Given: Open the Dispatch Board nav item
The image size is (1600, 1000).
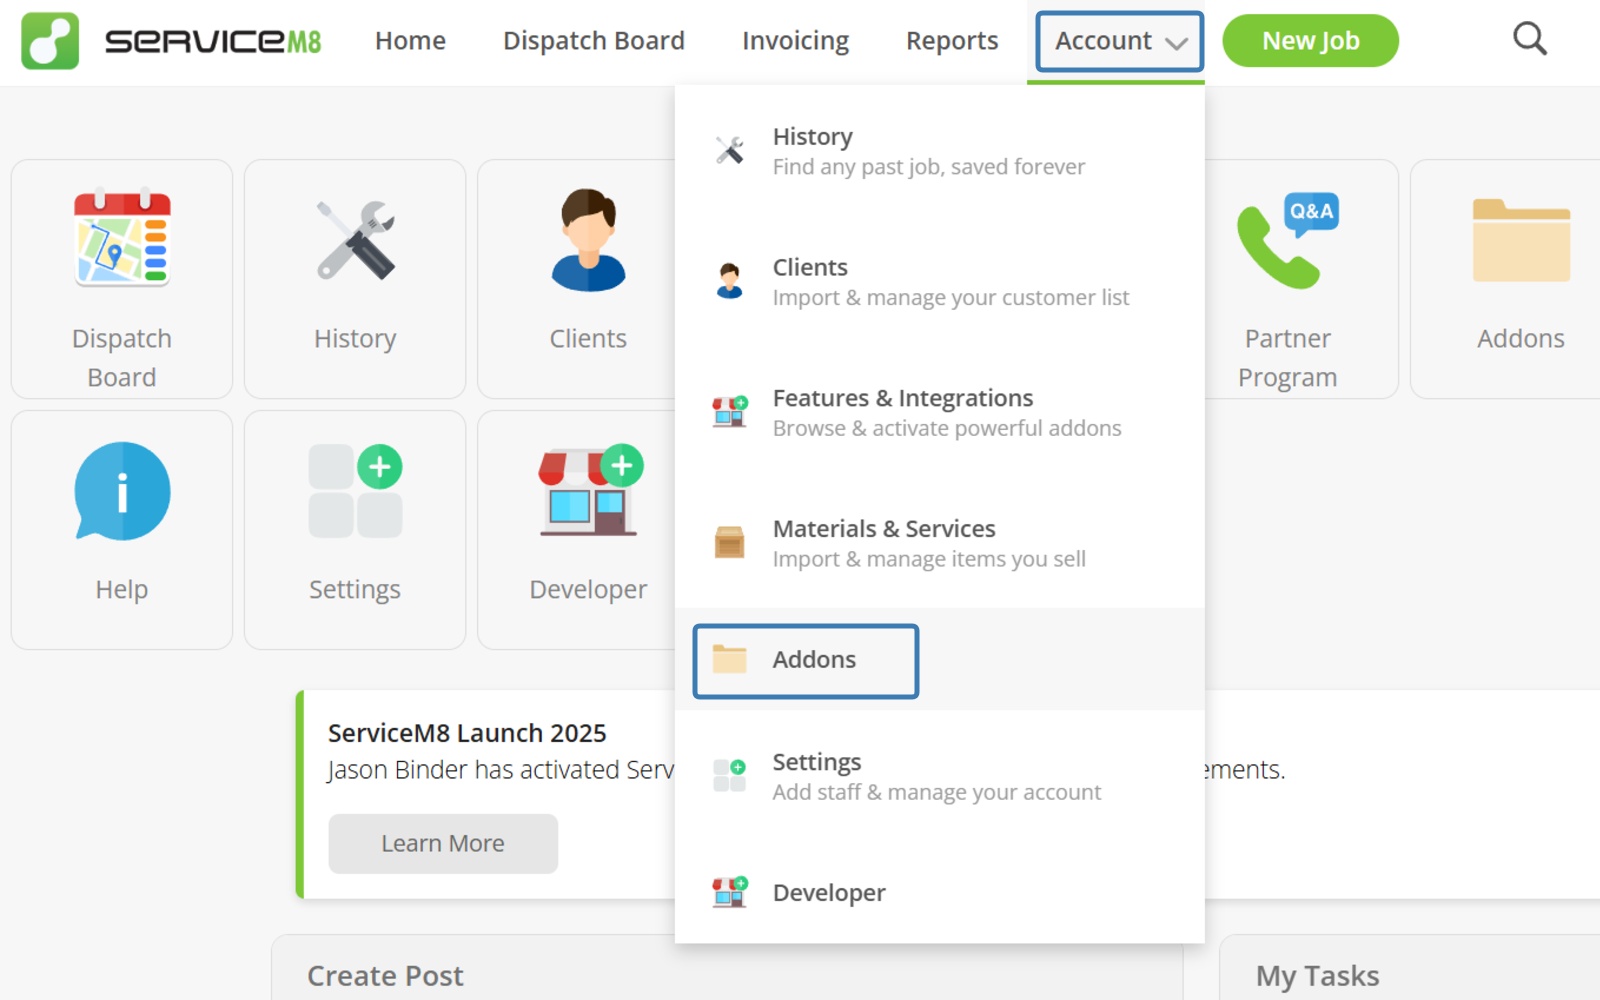Looking at the screenshot, I should 594,41.
